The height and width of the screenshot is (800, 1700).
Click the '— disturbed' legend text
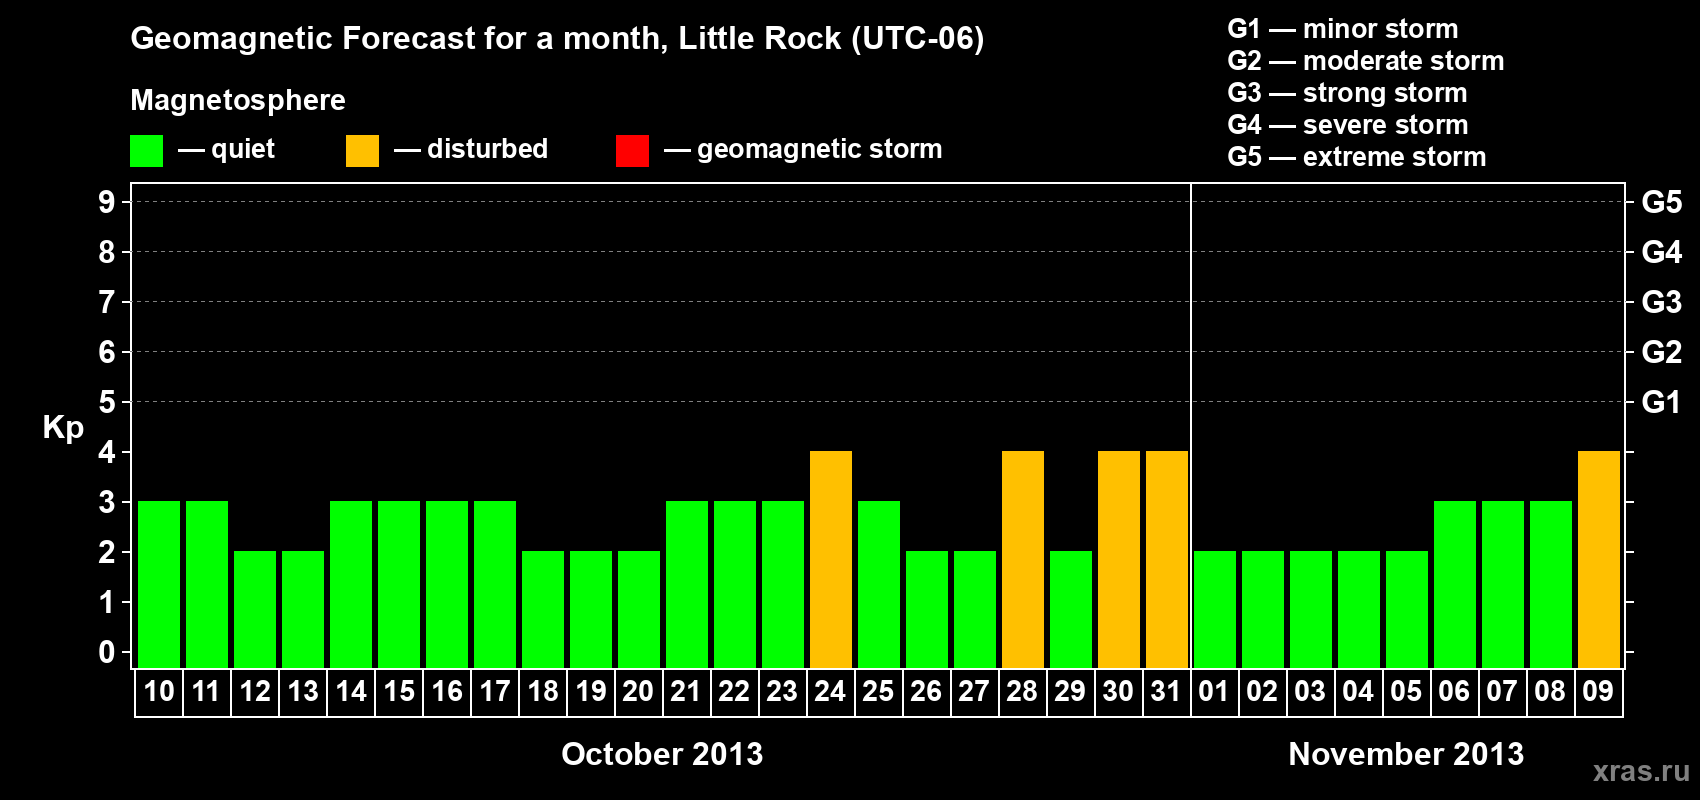pyautogui.click(x=471, y=149)
